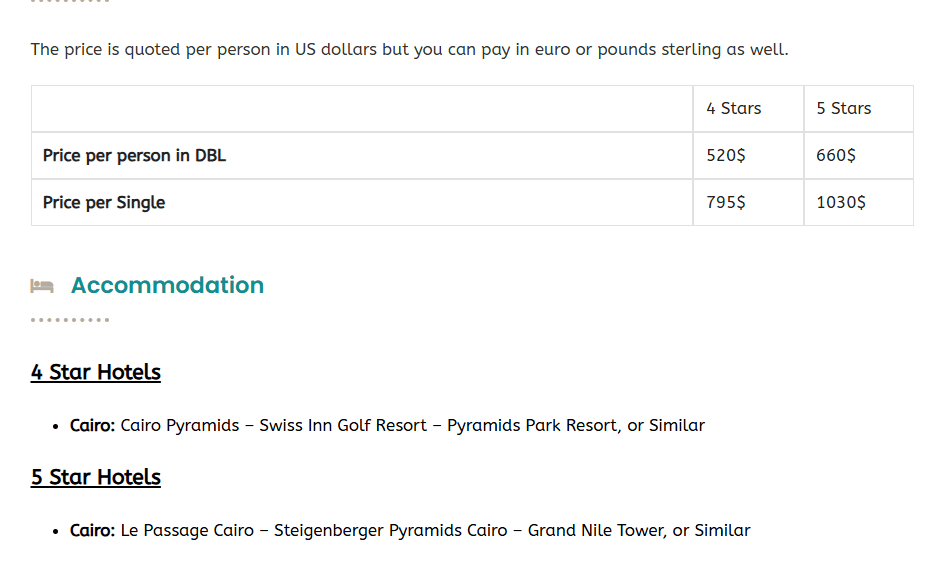937x562 pixels.
Task: Click the 660$ price cell
Action: [835, 155]
